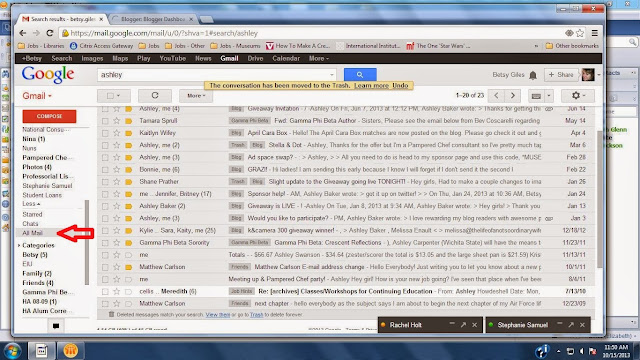
Task: Click the volume icon in system tray
Action: pyautogui.click(x=582, y=351)
